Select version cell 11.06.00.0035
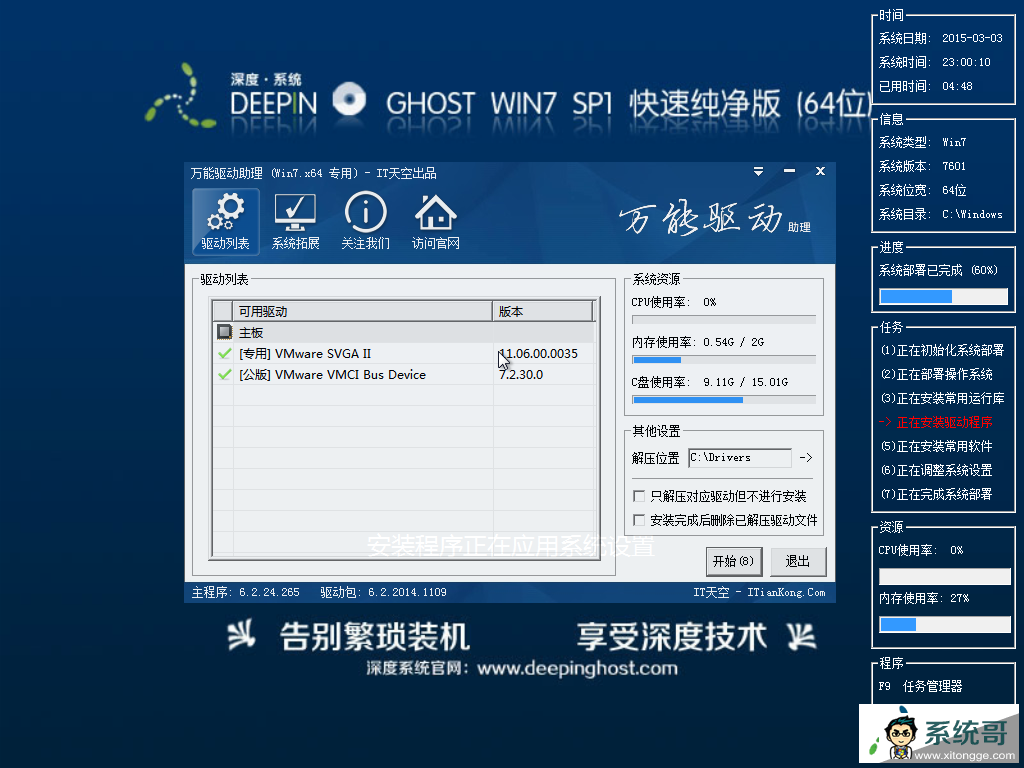1024x768 pixels. 538,353
